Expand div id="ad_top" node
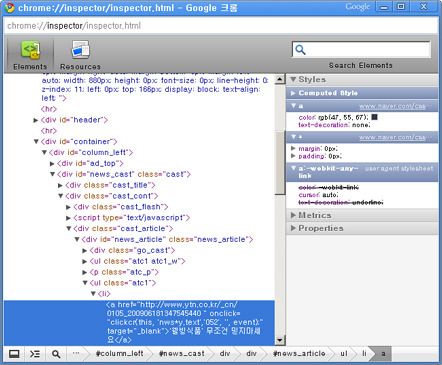Viewport: 442px width, 365px height. [52, 164]
